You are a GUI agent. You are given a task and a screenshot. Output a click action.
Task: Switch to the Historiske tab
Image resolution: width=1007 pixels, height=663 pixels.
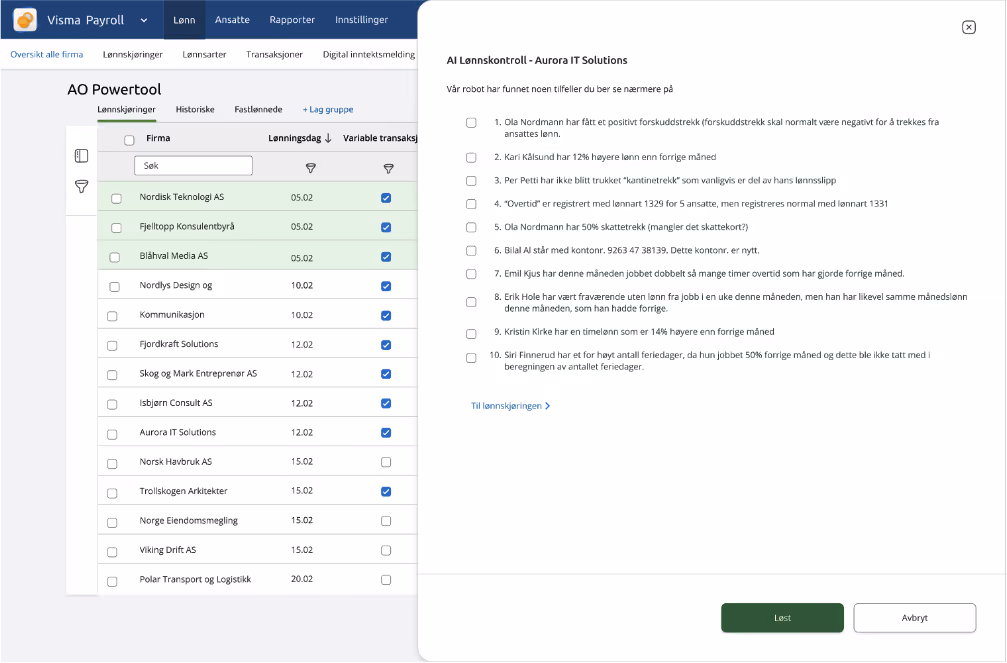click(195, 109)
